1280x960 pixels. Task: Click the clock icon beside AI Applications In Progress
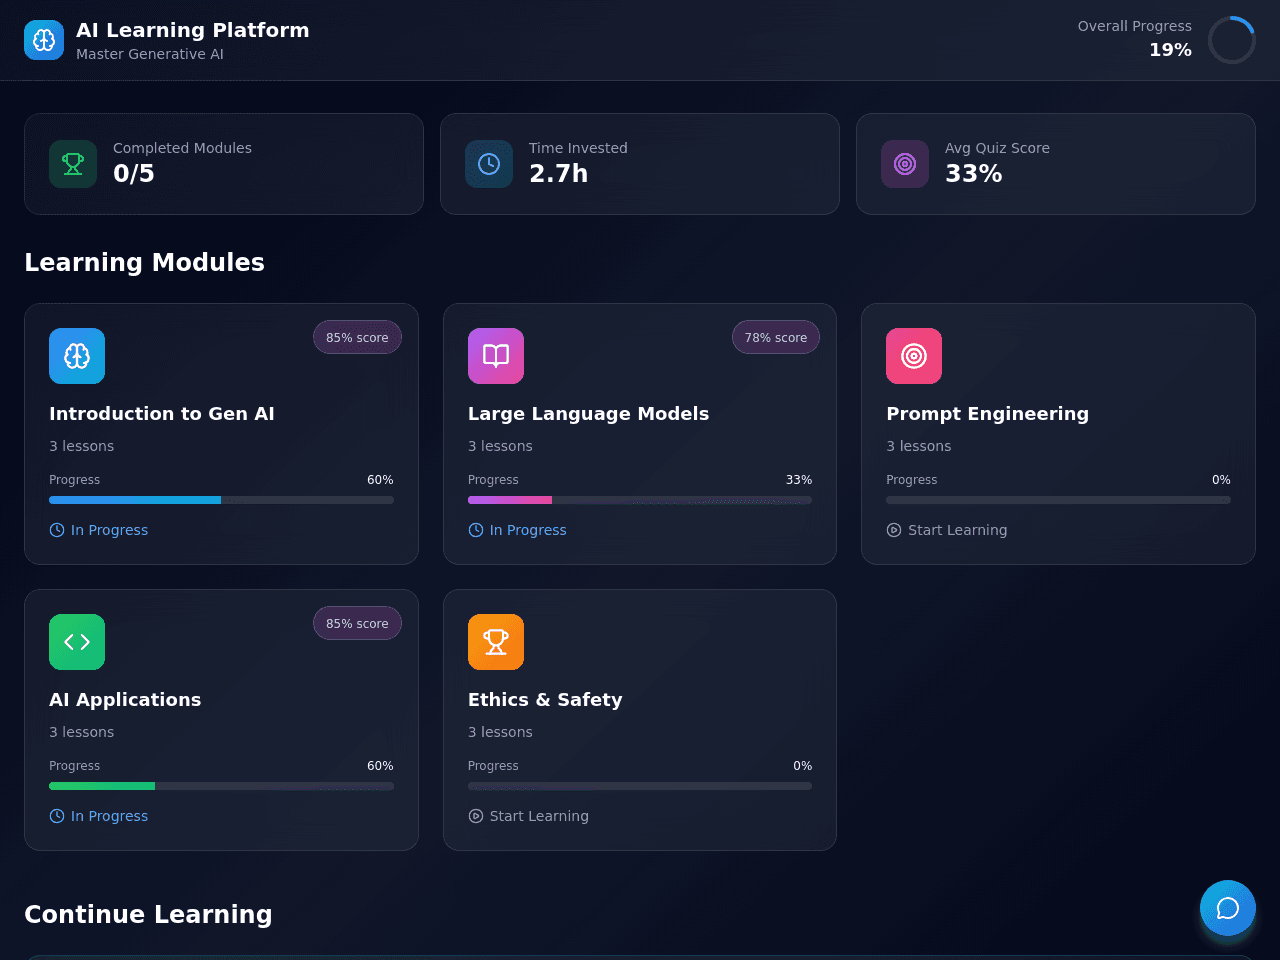[x=57, y=816]
